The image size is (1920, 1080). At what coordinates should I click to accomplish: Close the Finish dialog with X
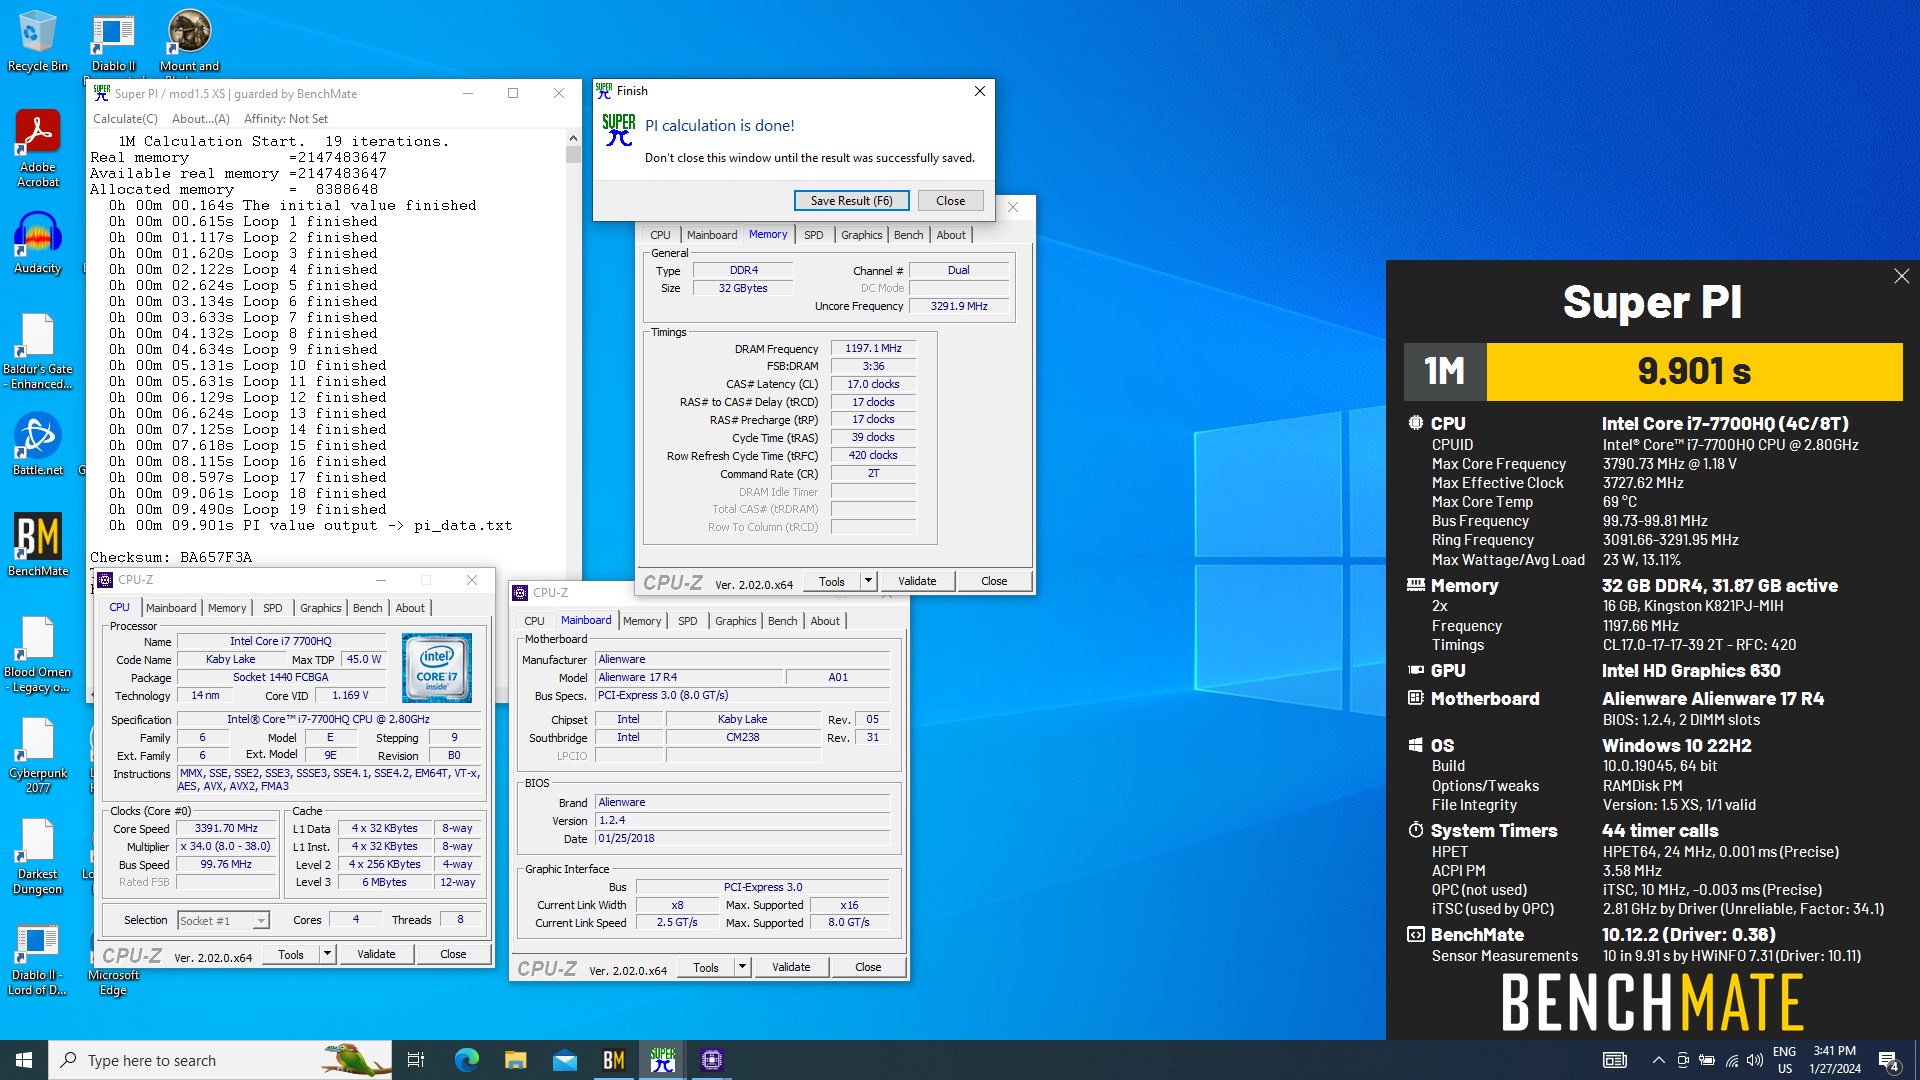pos(979,91)
